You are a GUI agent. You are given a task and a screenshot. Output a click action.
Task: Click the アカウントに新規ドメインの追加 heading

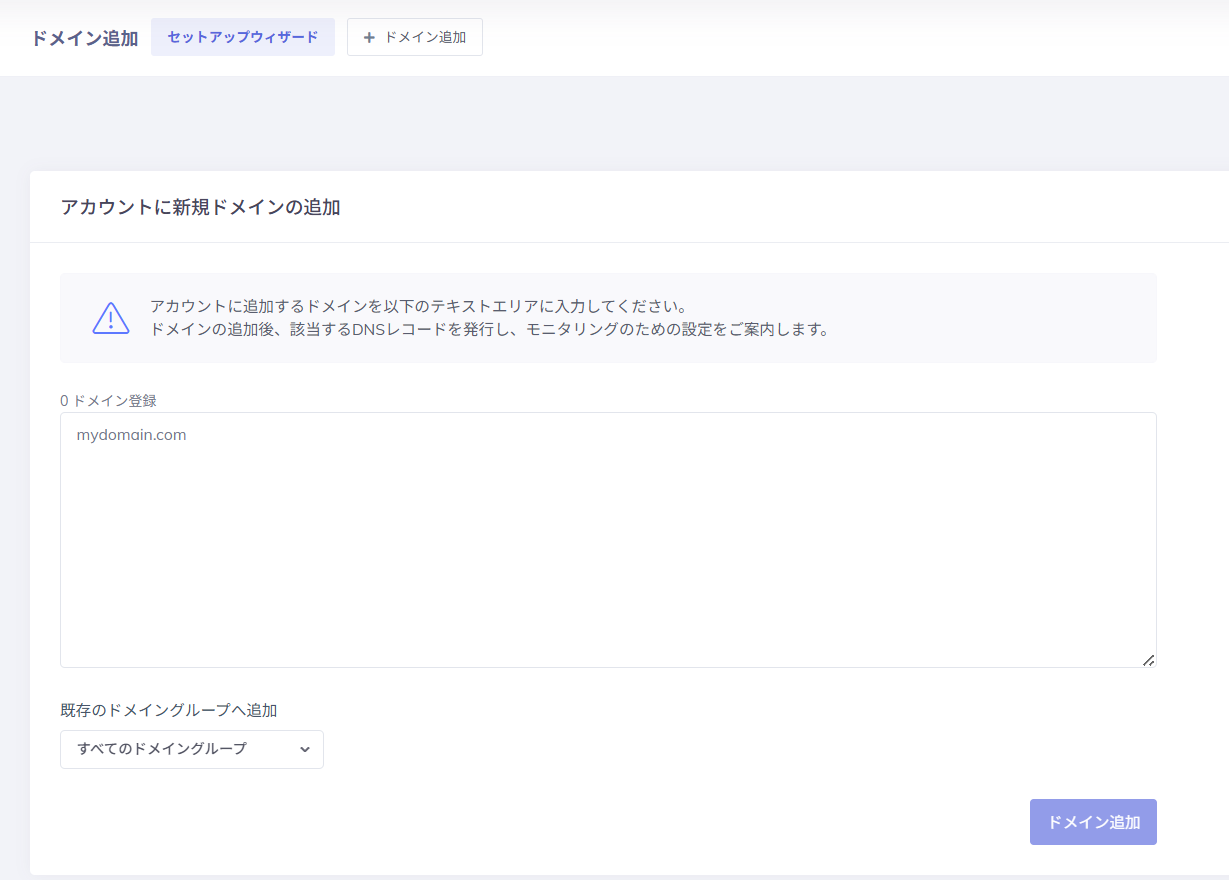click(x=200, y=207)
